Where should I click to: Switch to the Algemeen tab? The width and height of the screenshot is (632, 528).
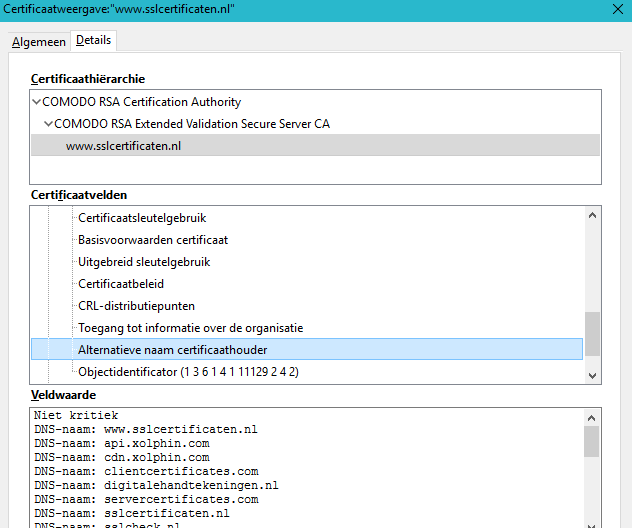[39, 42]
